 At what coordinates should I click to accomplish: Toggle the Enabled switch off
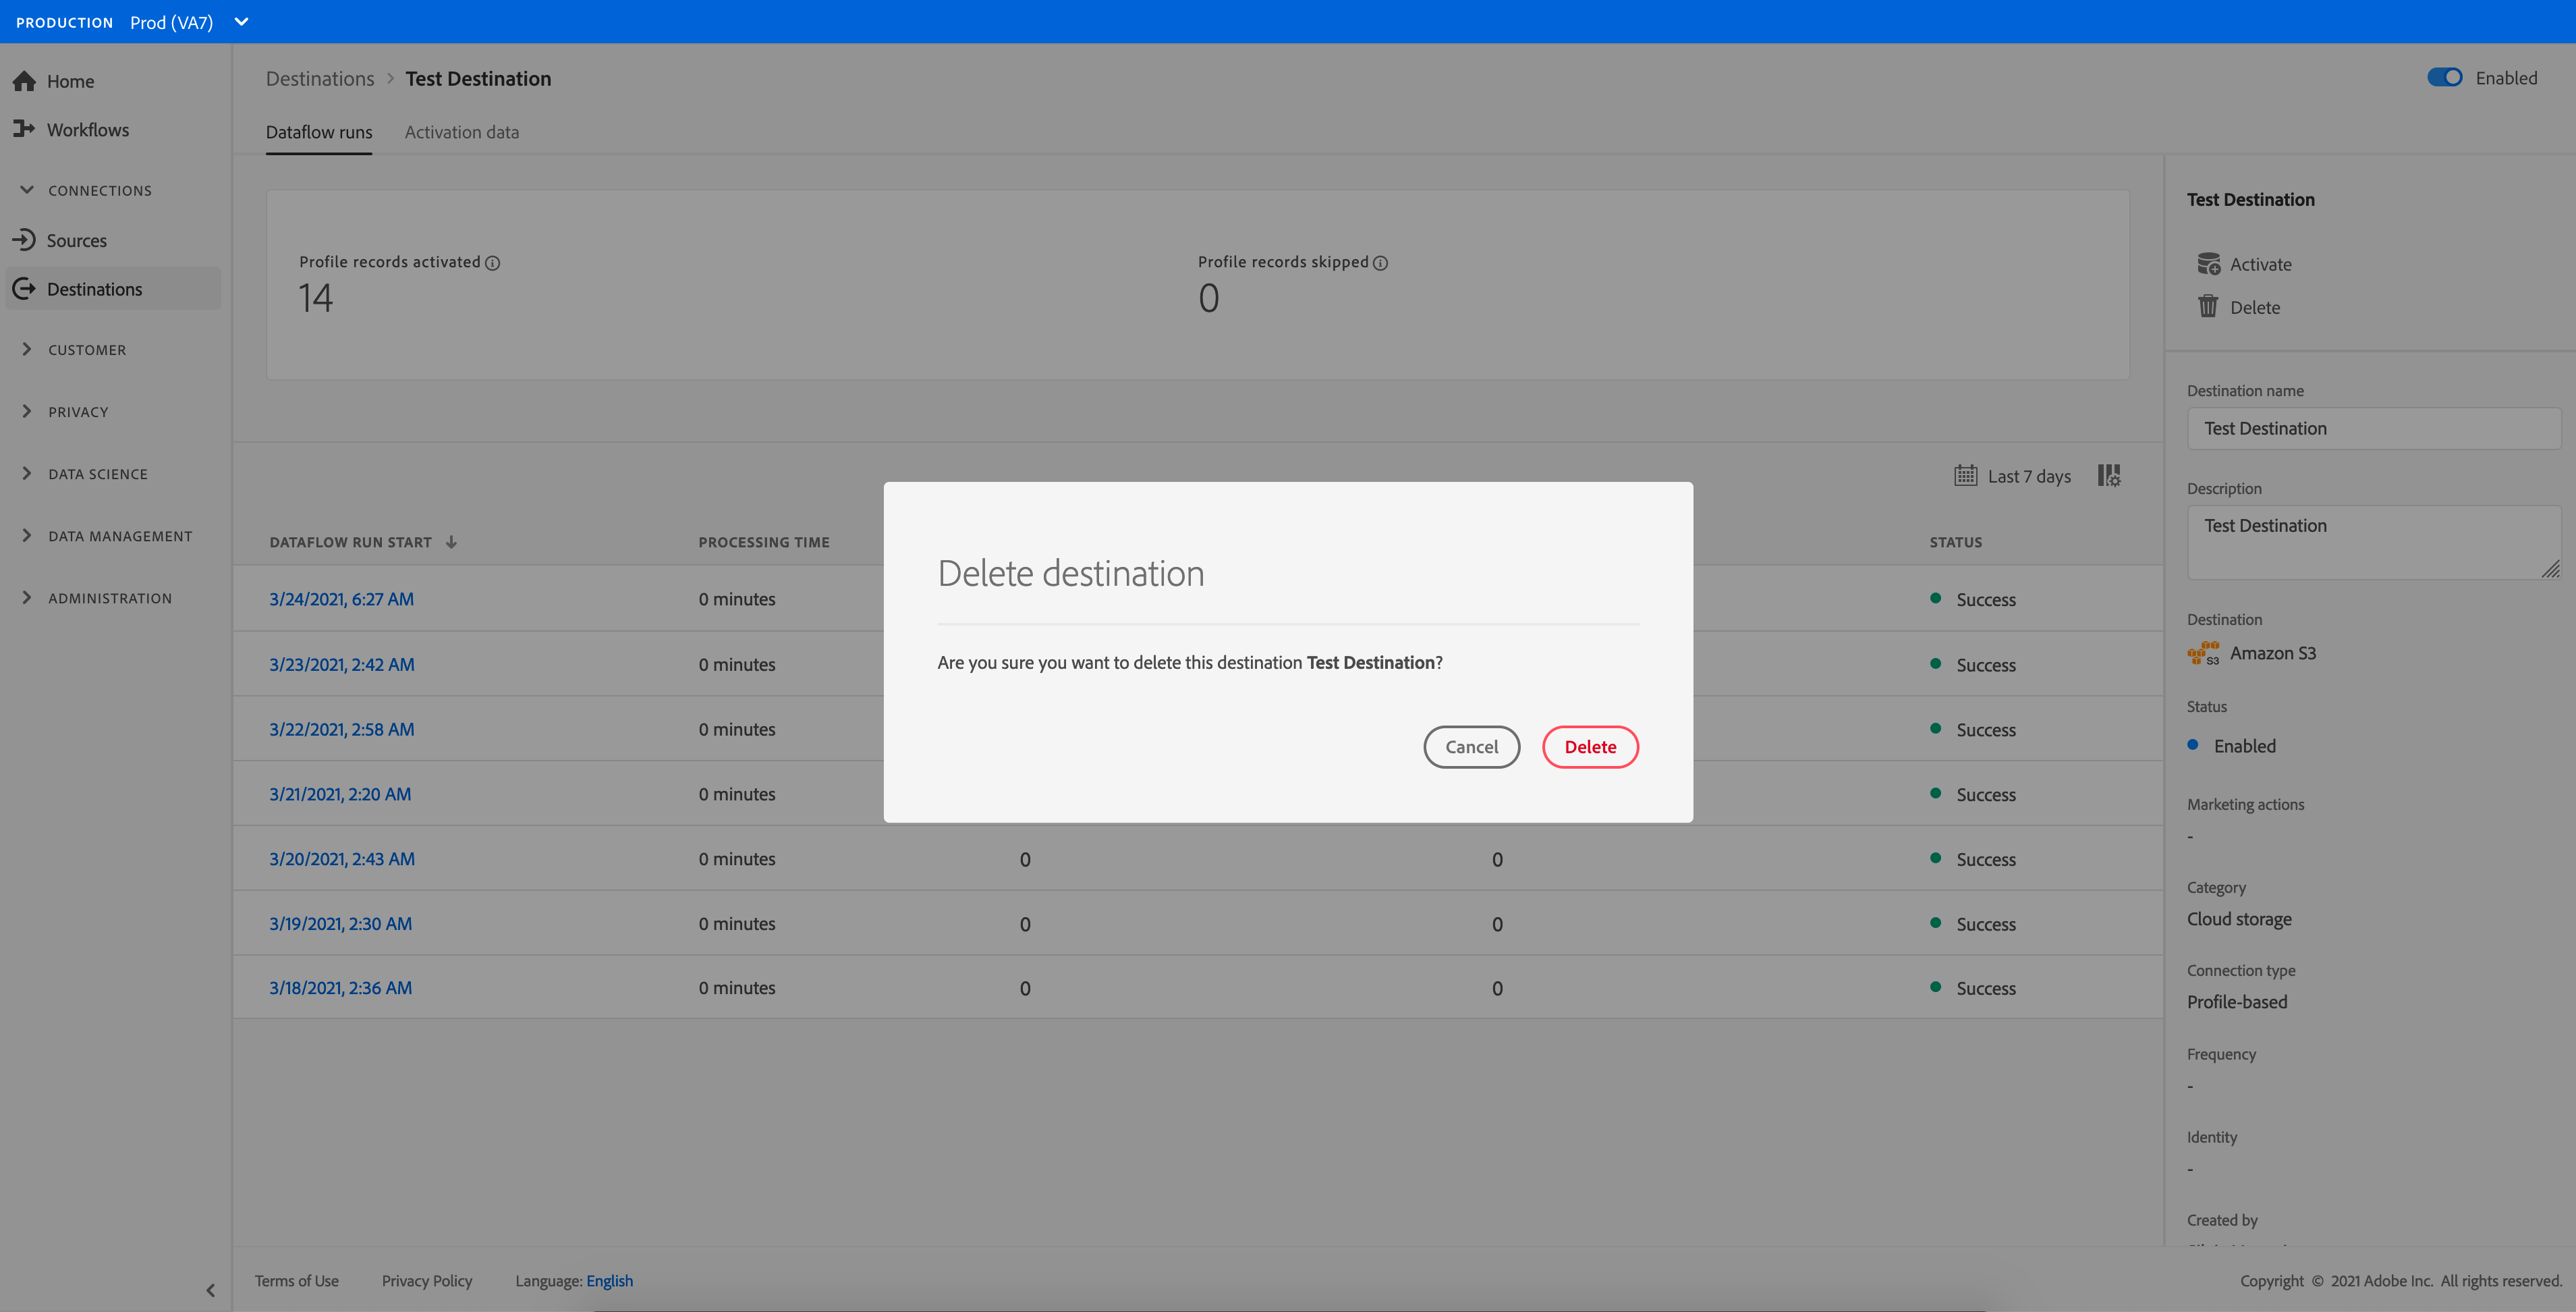point(2444,78)
